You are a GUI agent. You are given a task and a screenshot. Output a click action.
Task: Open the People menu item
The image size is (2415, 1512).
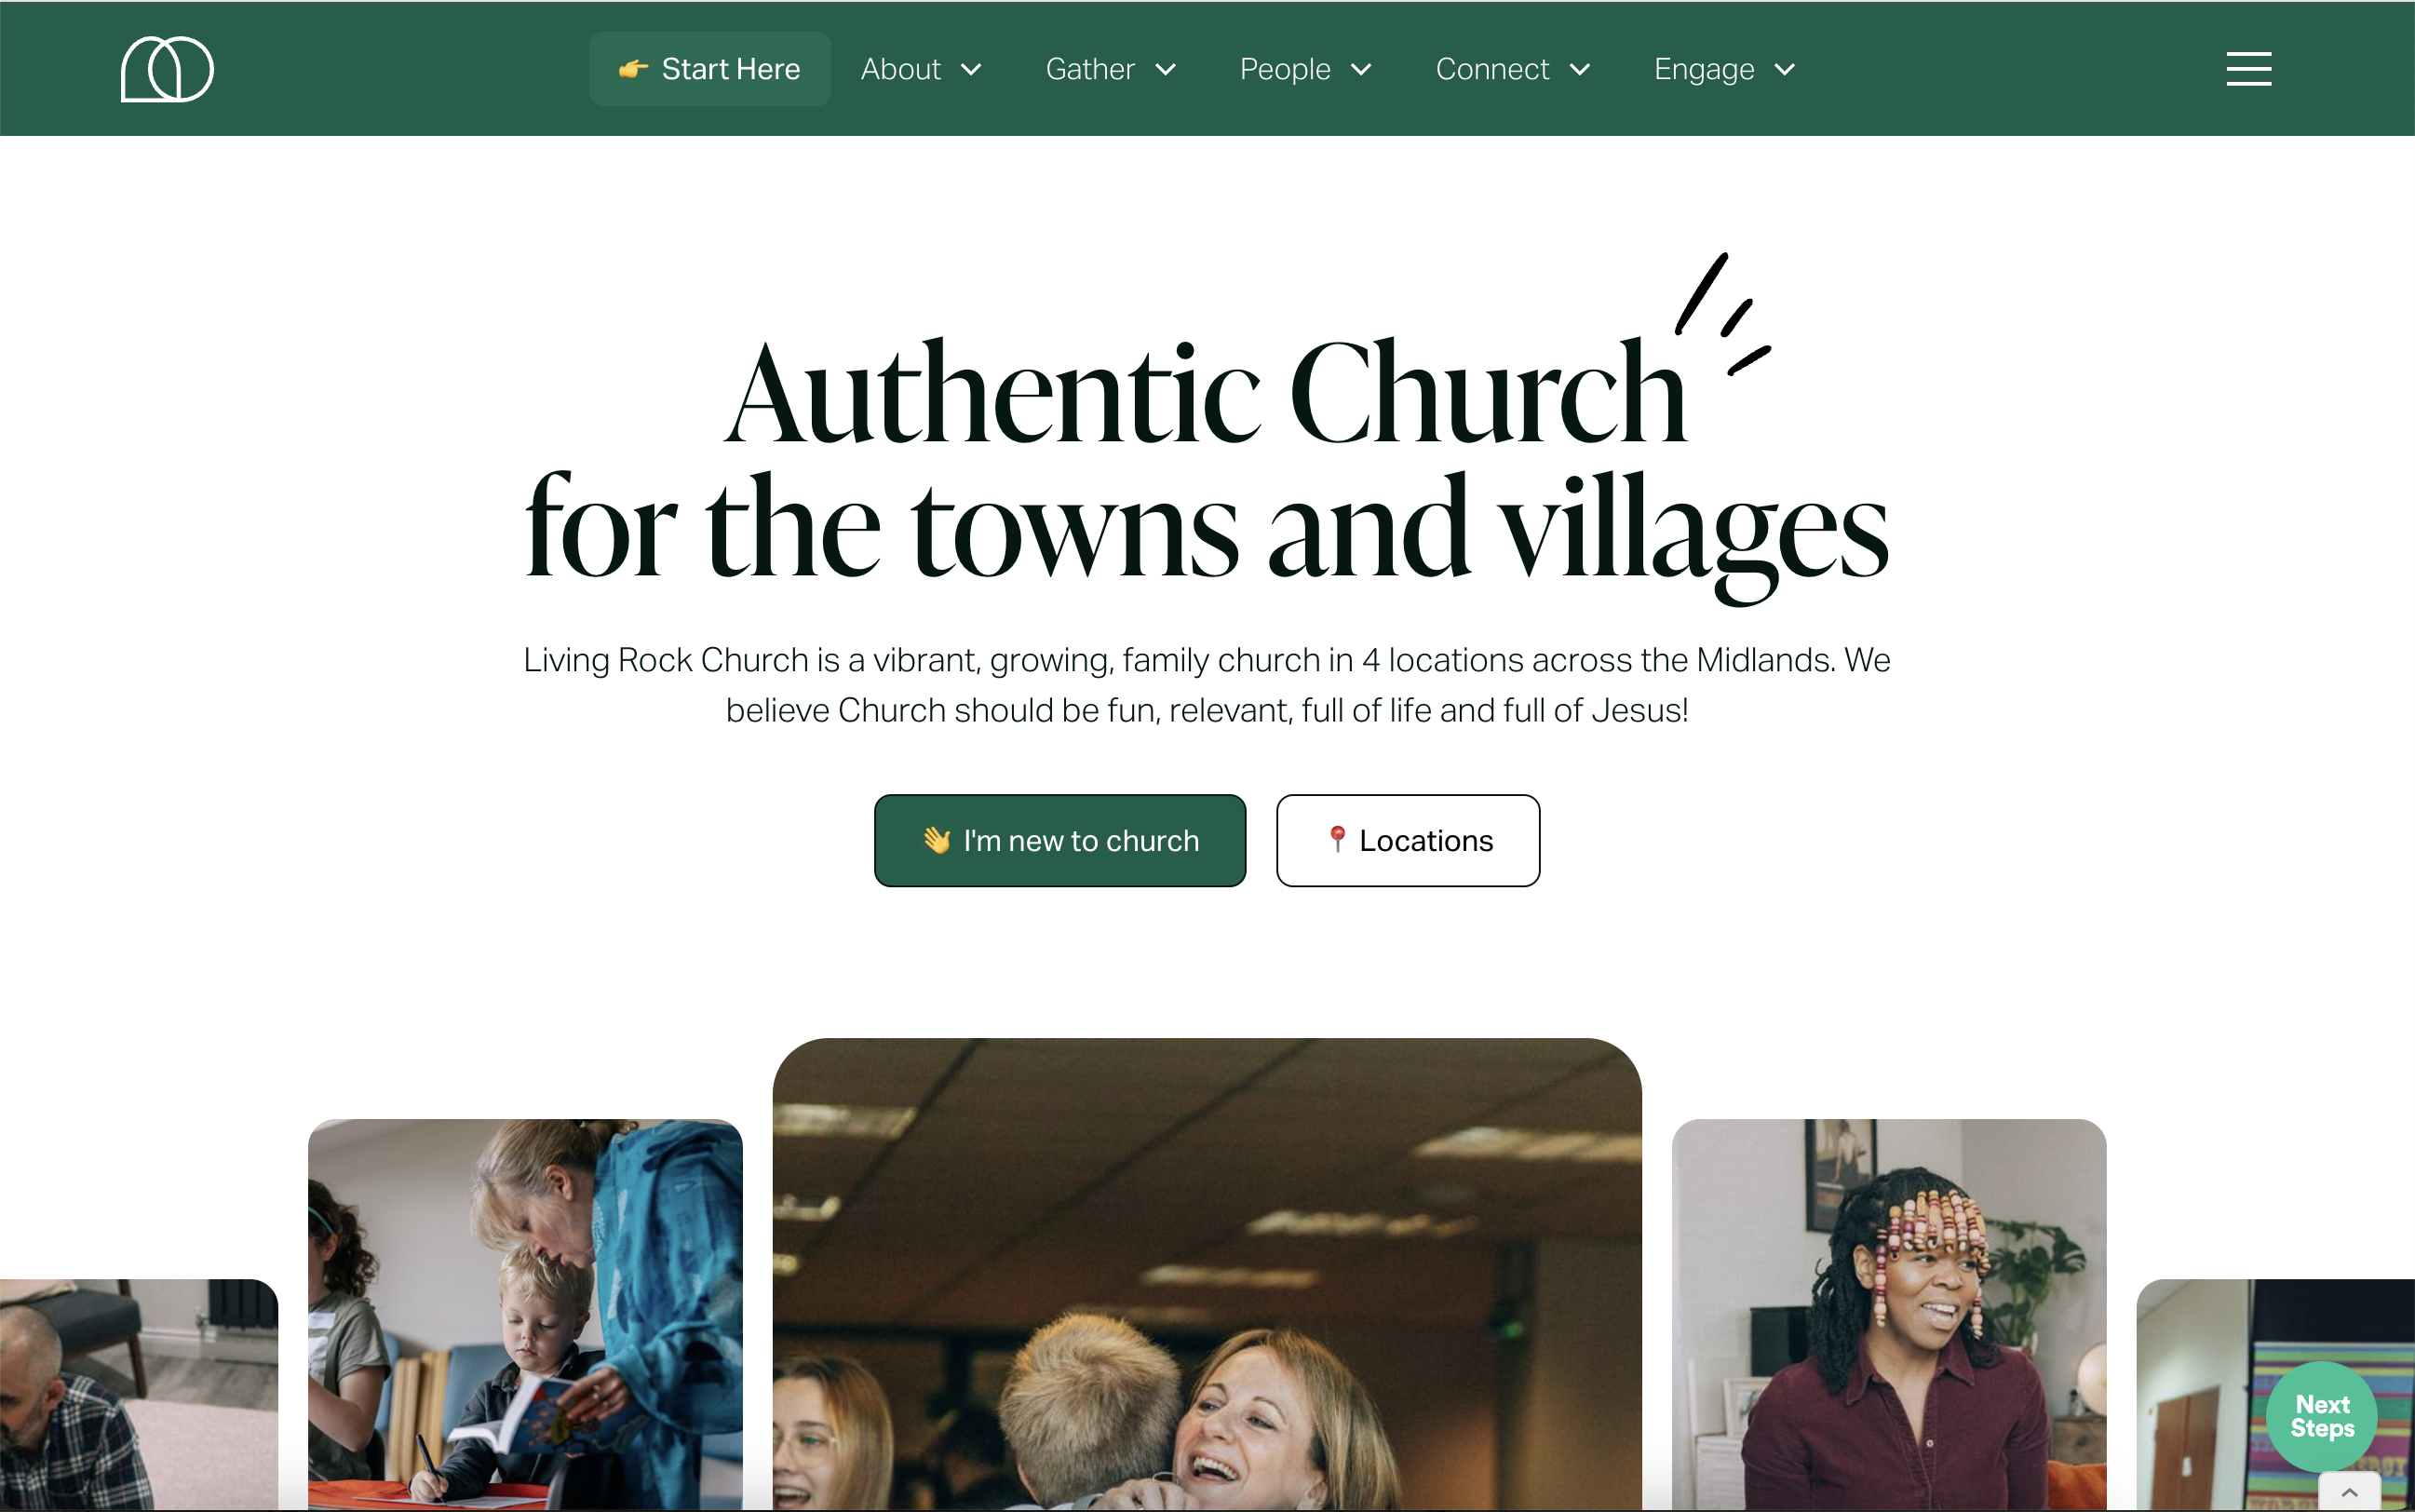point(1285,69)
